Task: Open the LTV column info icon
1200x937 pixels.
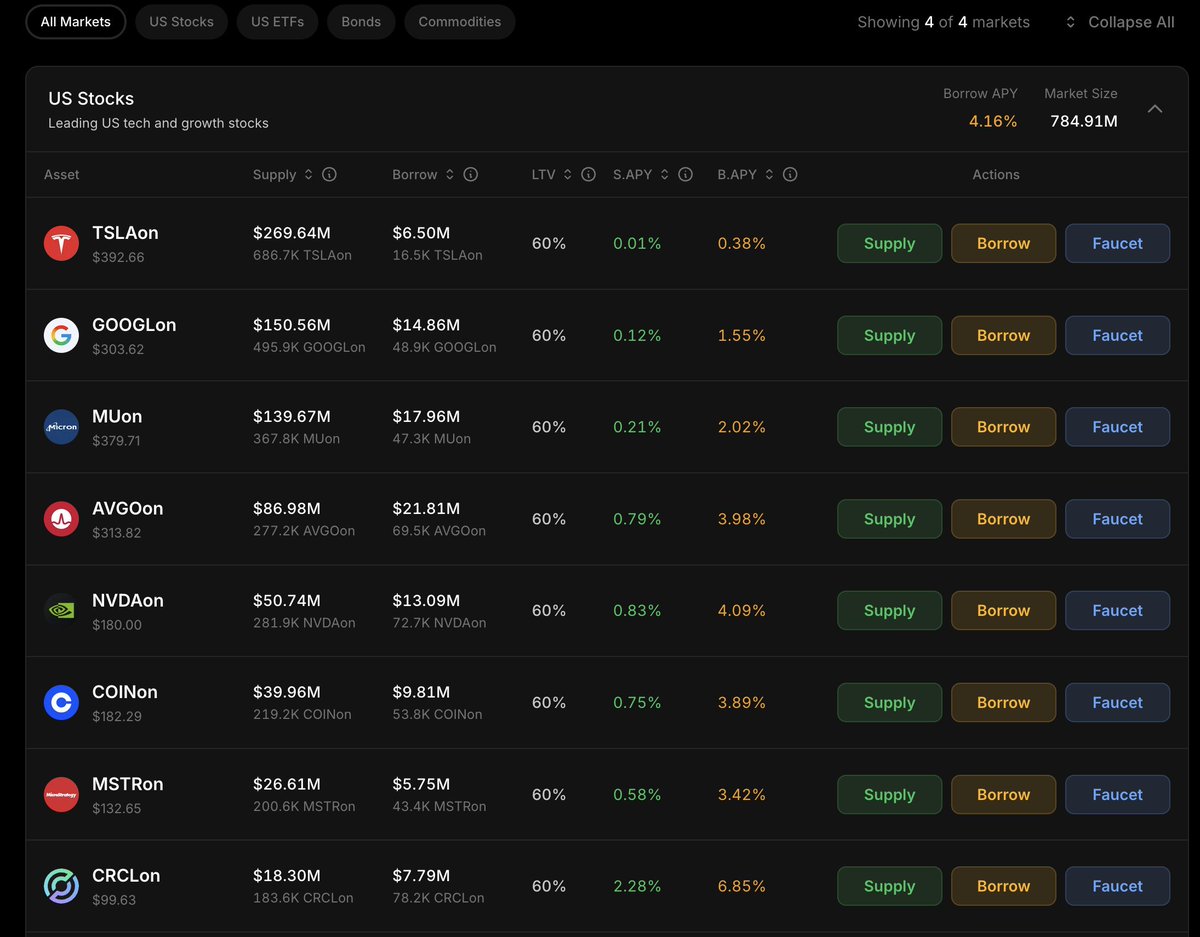Action: [589, 174]
